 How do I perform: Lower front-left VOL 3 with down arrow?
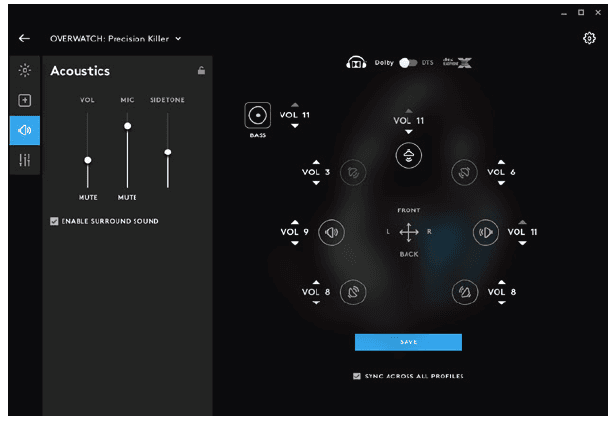point(316,183)
